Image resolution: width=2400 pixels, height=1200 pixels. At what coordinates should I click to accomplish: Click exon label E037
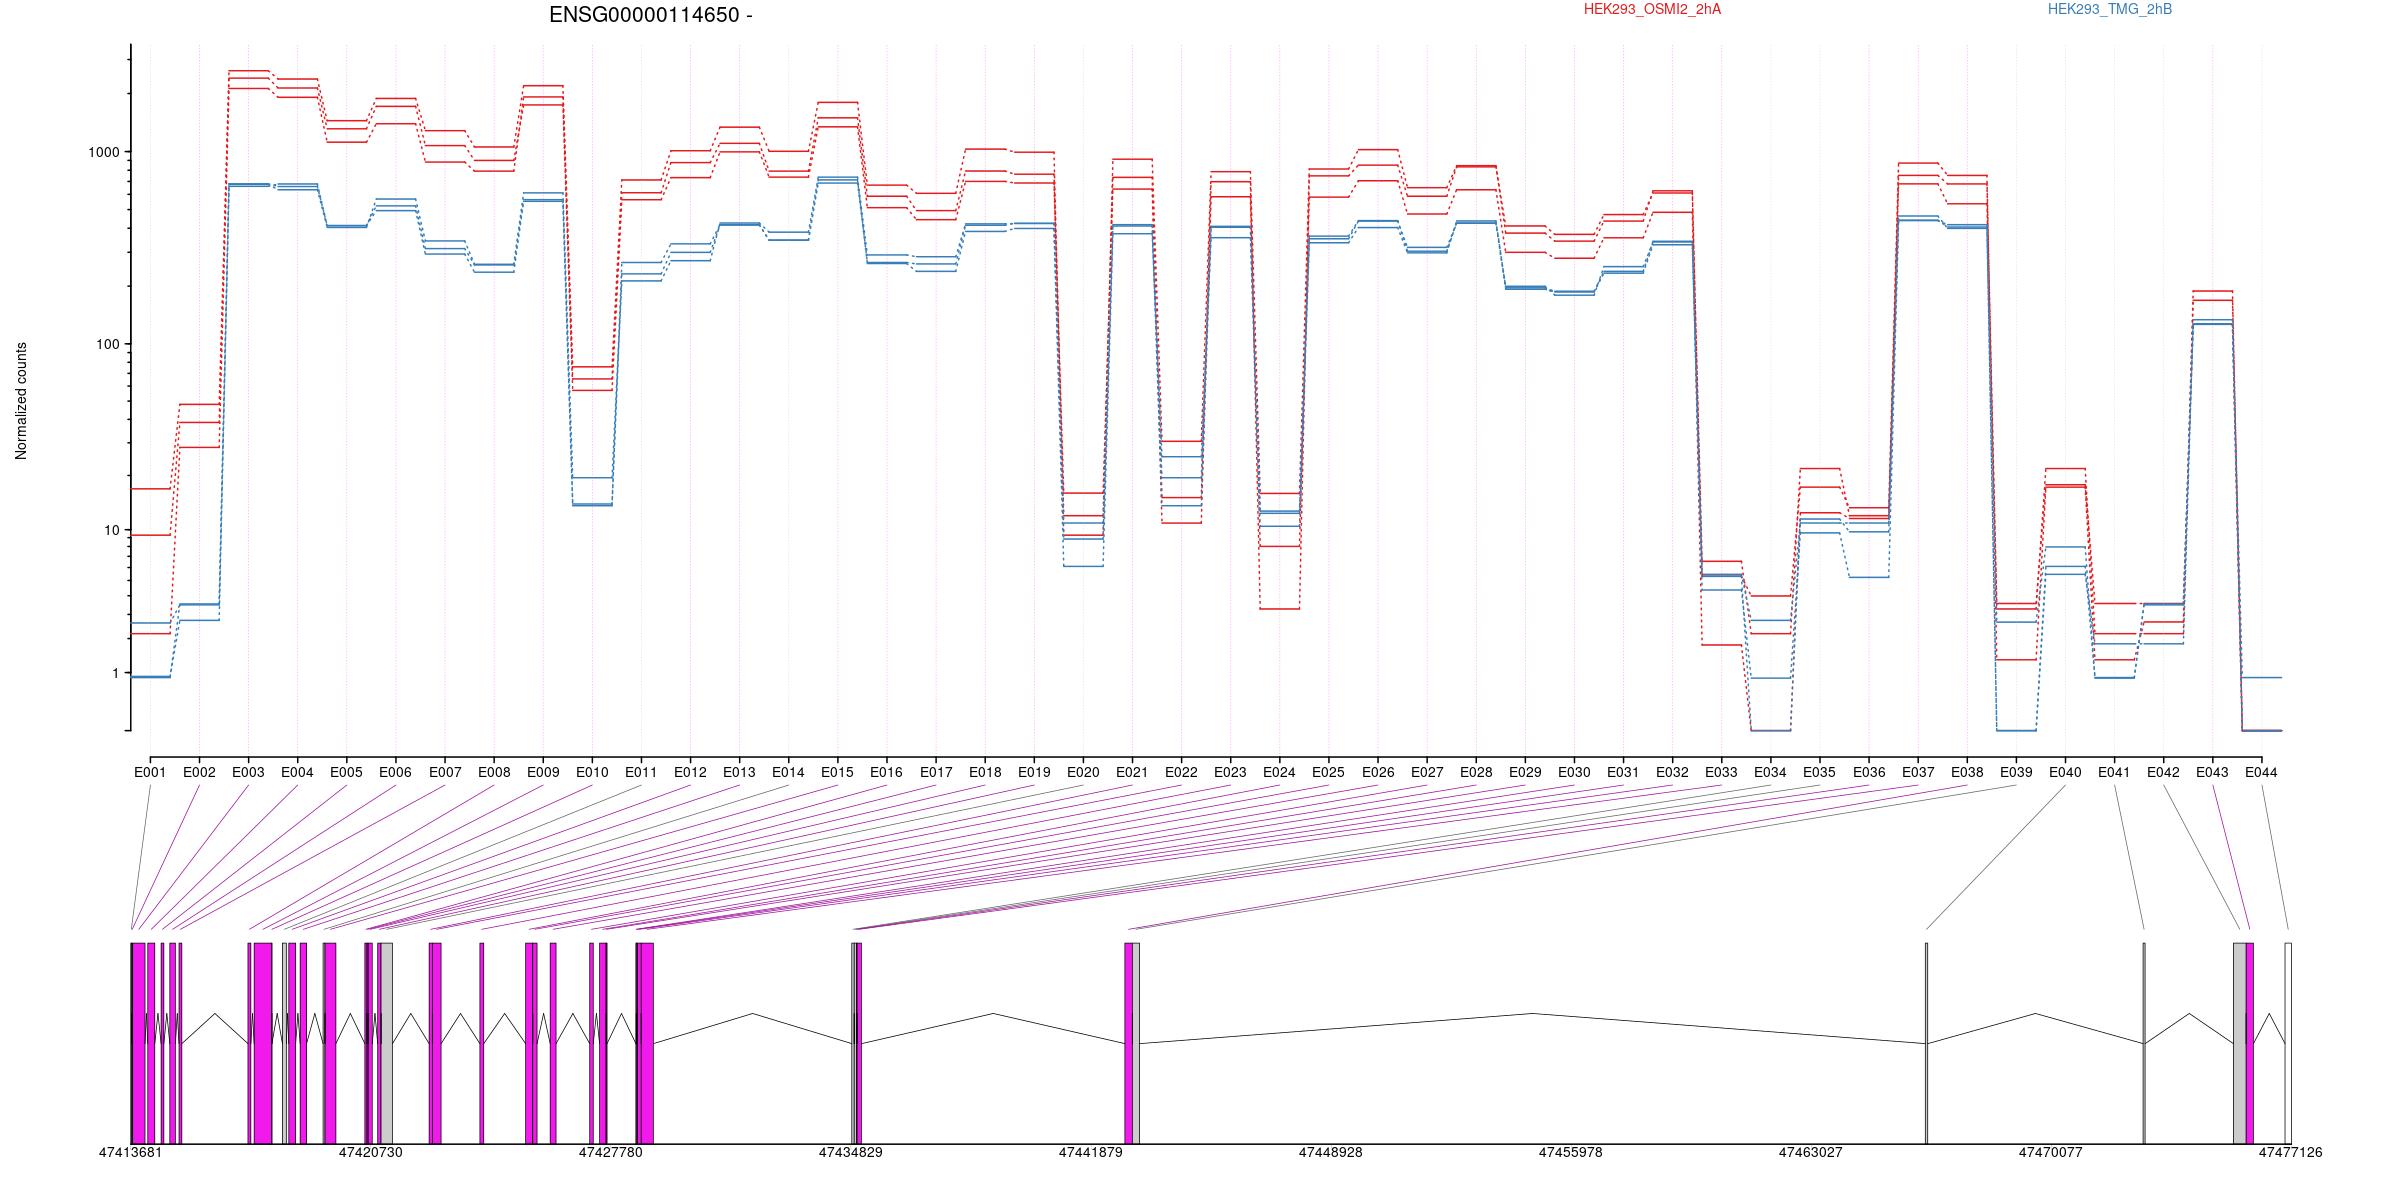1918,772
